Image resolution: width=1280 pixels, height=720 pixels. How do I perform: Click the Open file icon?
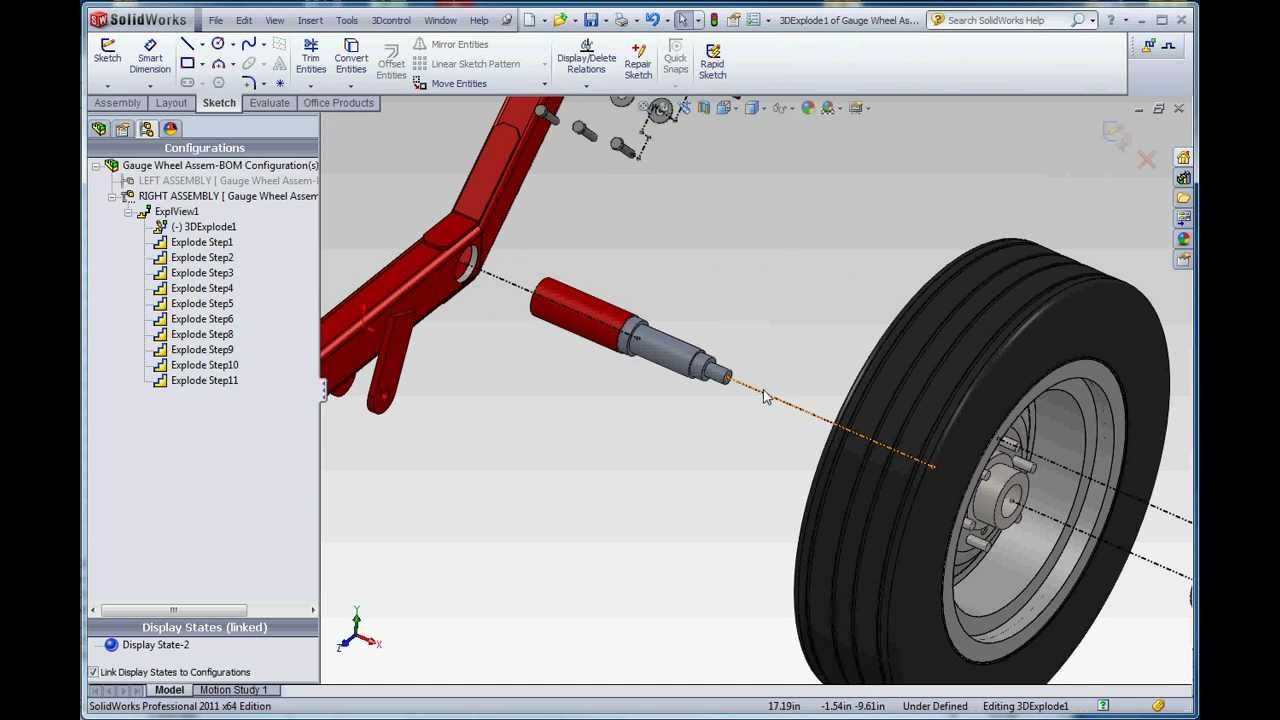pos(560,20)
